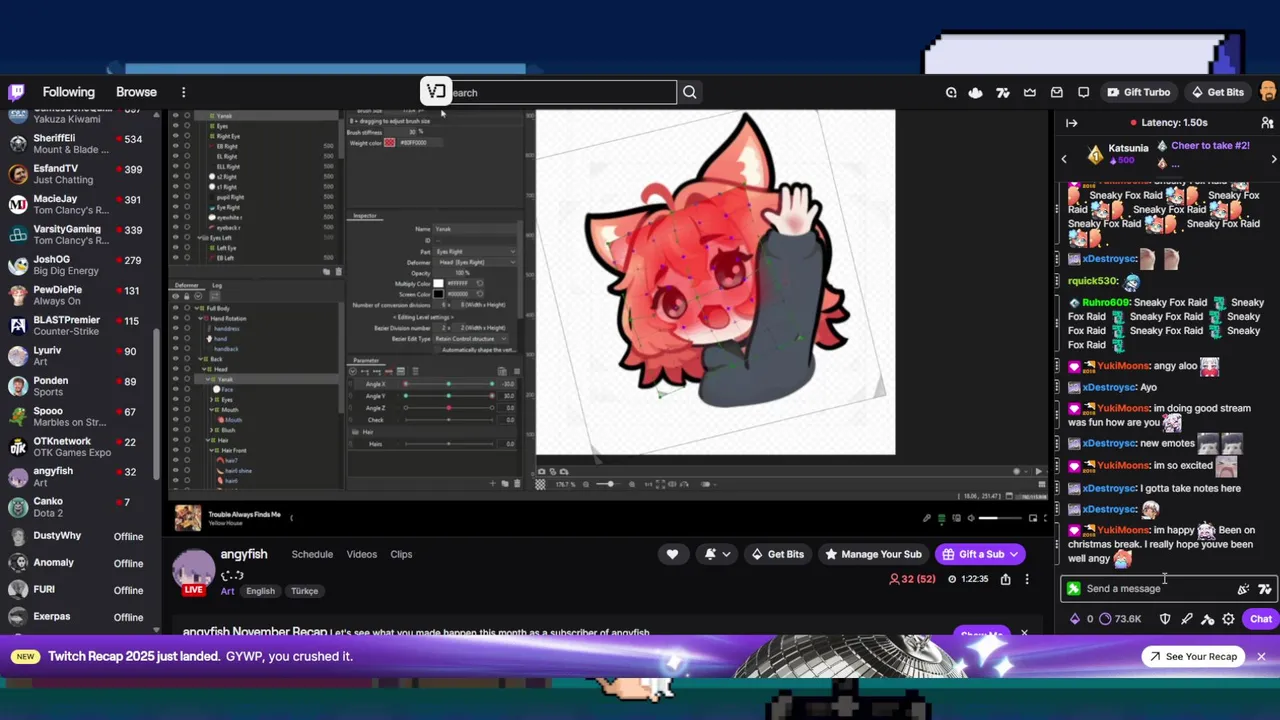The width and height of the screenshot is (1280, 720).
Task: Click the Trouble Always Finds Me album thumbnail
Action: coord(188,518)
